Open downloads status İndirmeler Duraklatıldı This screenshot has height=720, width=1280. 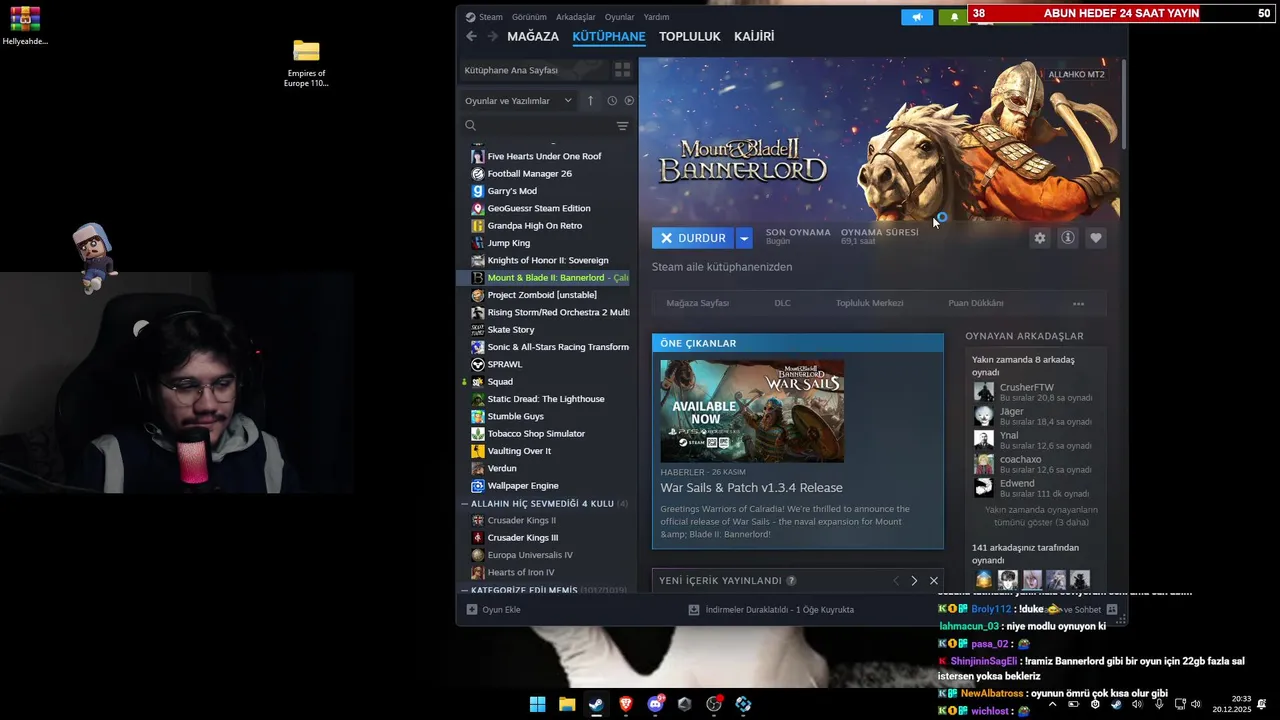tap(771, 609)
